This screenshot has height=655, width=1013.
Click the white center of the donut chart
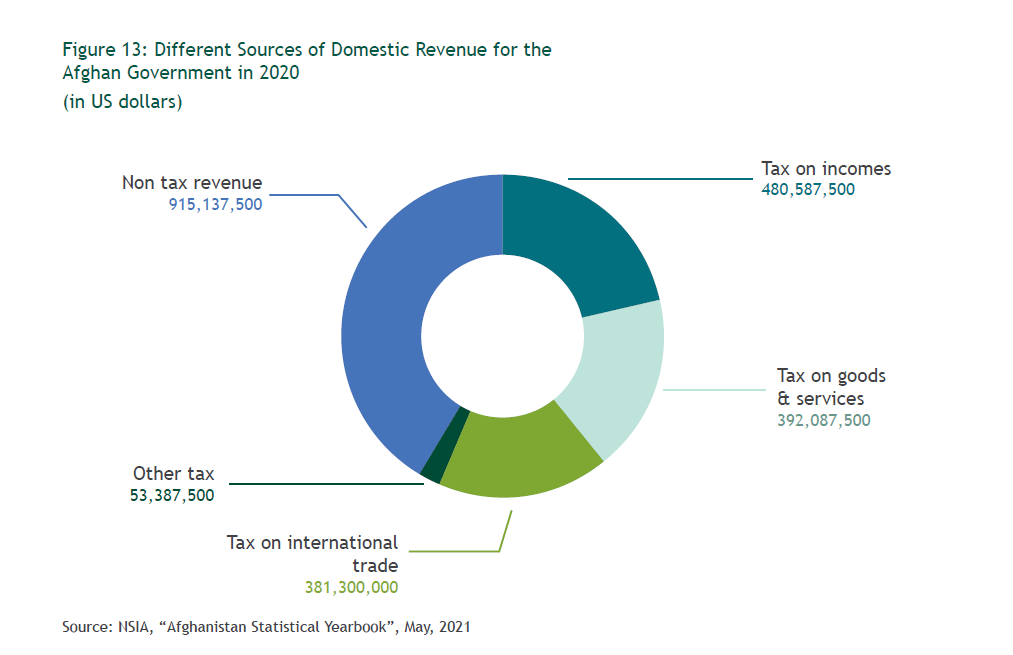(x=502, y=336)
